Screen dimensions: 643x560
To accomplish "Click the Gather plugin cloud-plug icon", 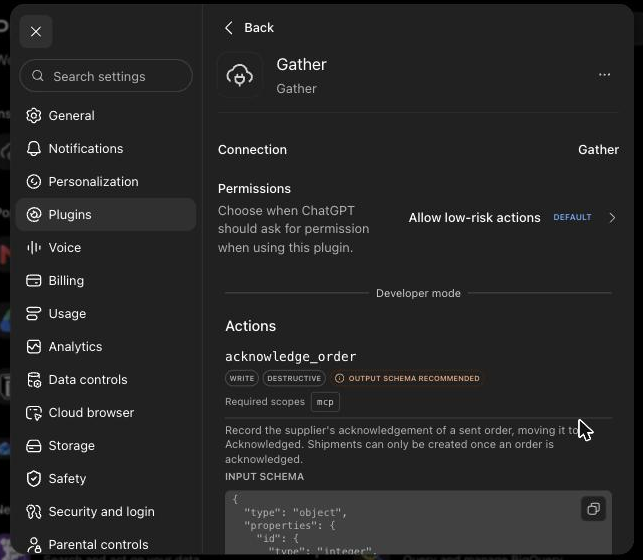I will click(x=239, y=75).
